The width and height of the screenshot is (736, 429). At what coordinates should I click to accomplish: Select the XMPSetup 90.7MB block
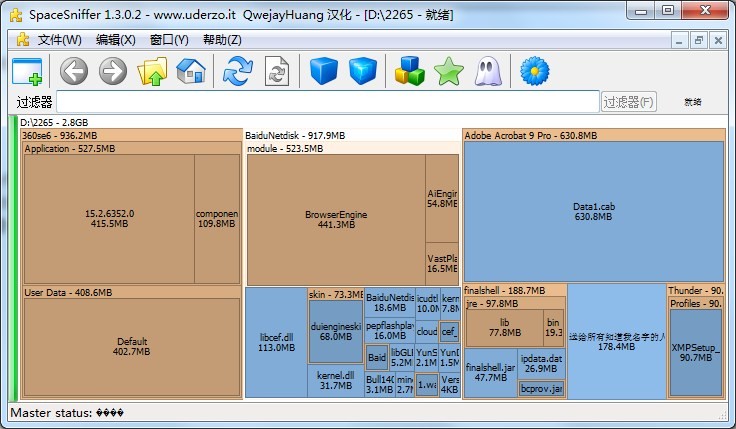696,353
